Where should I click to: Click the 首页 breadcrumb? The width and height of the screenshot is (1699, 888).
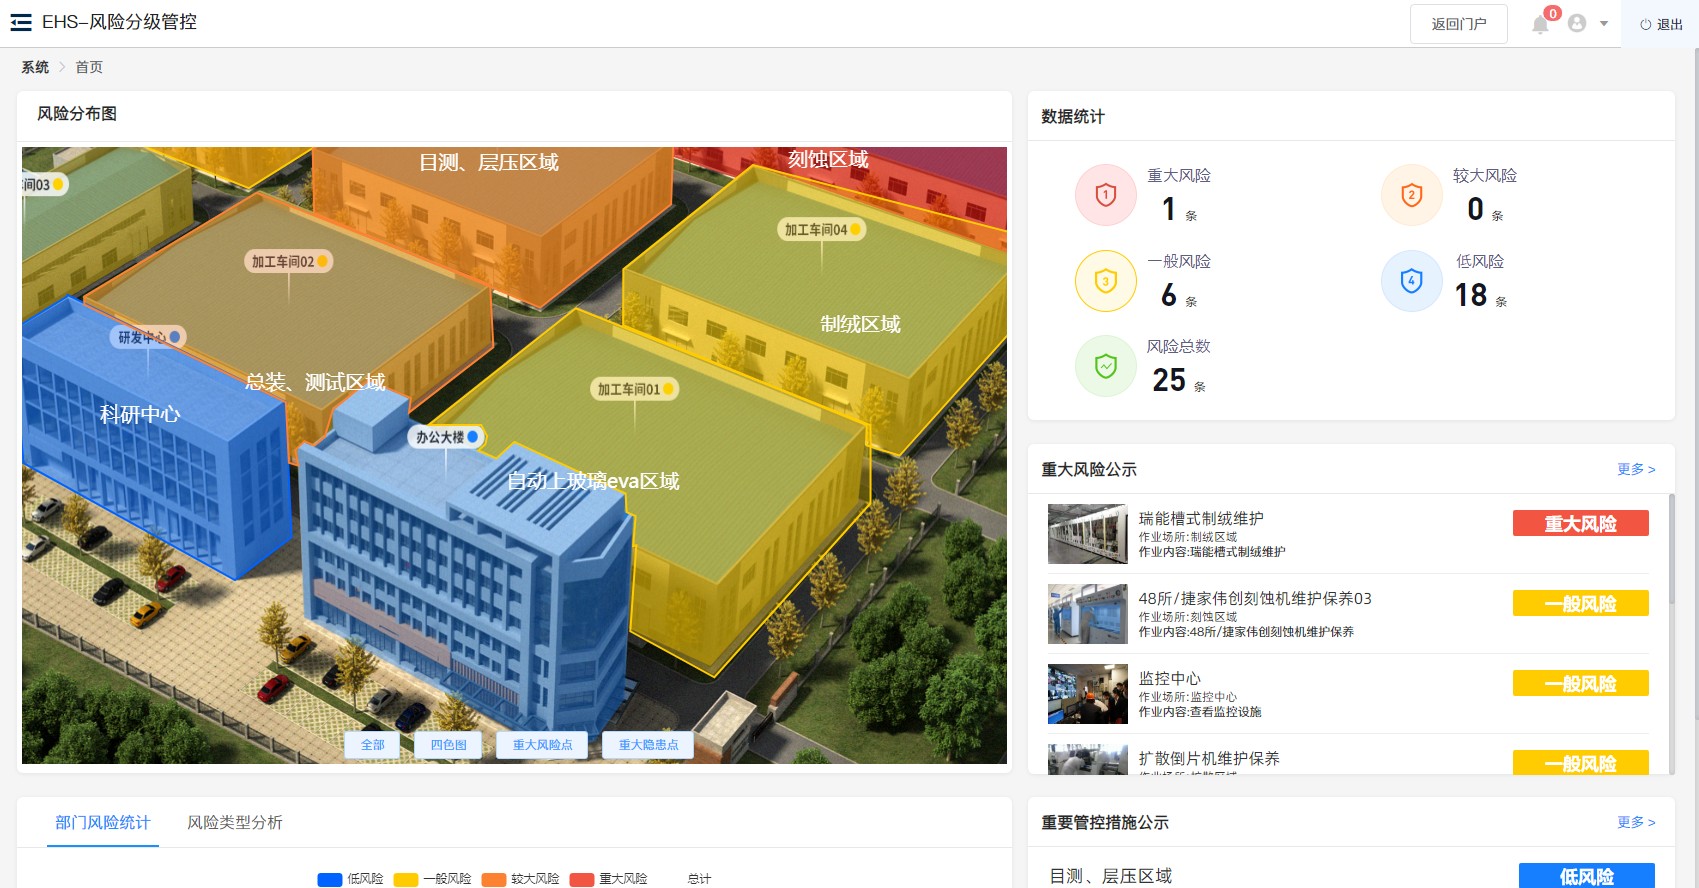click(x=89, y=67)
